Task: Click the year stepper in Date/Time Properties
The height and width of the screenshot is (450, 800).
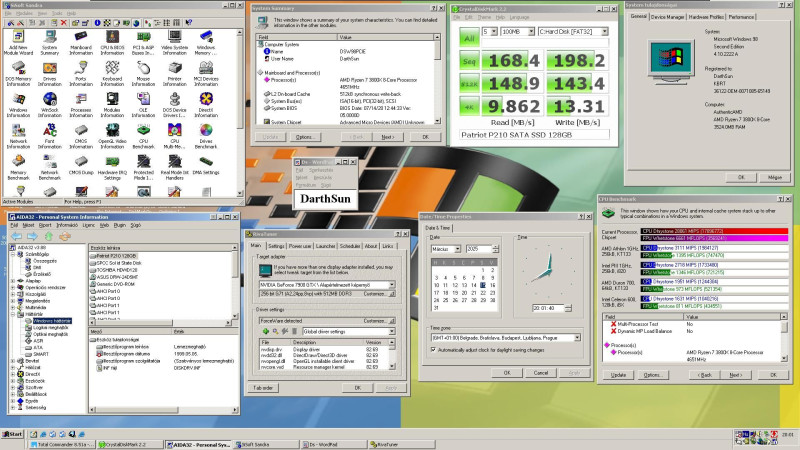Action: [495, 249]
